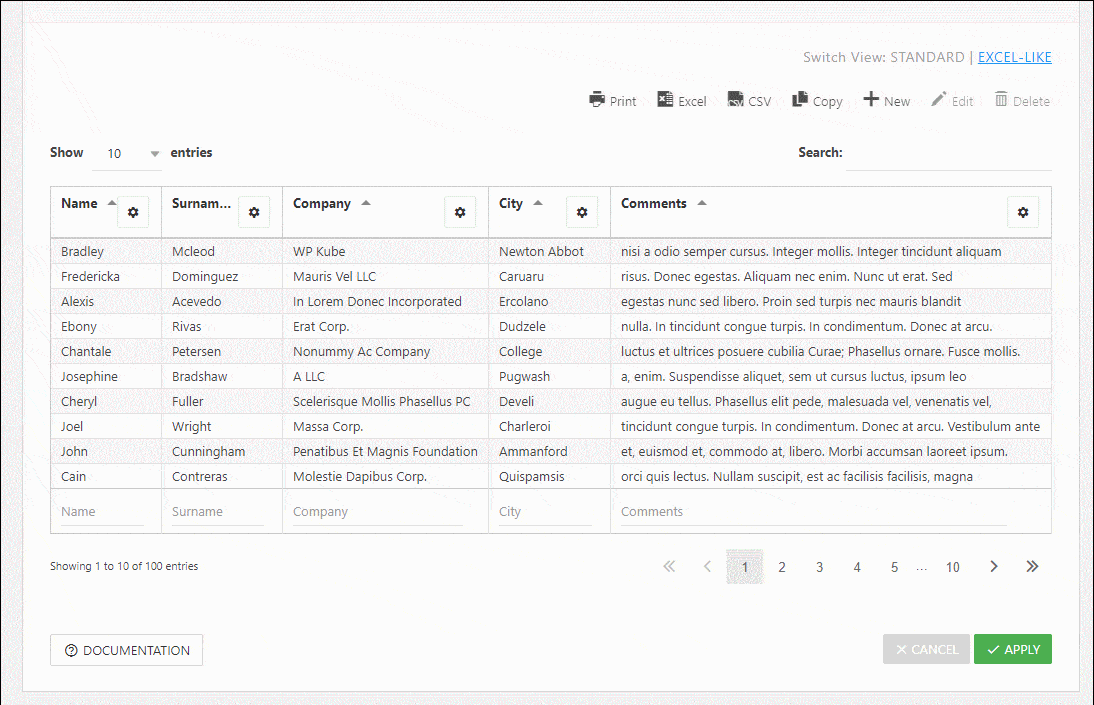Select the Josephine name cell

click(x=106, y=377)
